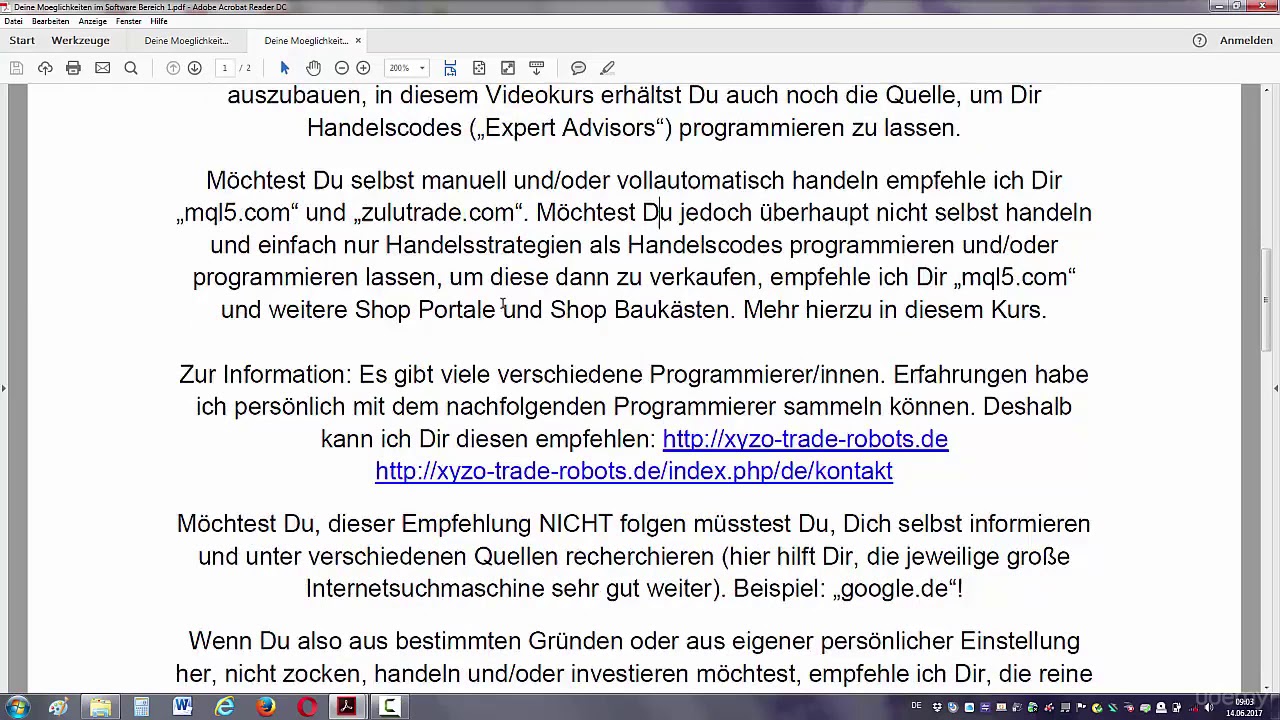Send file by email envelope icon
Screen dimensions: 1280x720
pos(102,68)
